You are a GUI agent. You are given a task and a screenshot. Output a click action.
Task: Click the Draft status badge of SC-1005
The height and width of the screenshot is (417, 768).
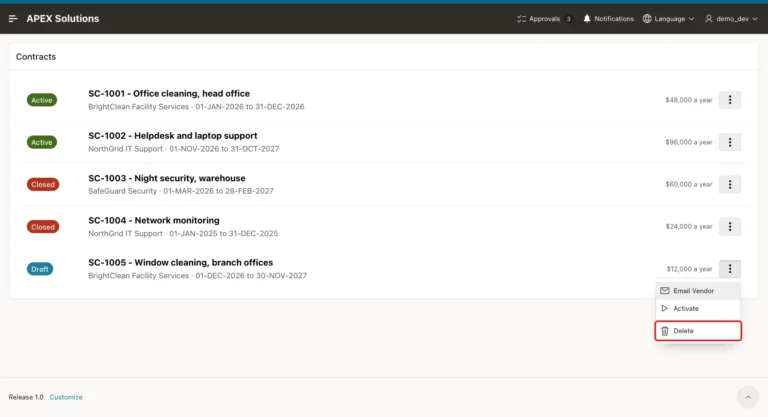point(40,269)
